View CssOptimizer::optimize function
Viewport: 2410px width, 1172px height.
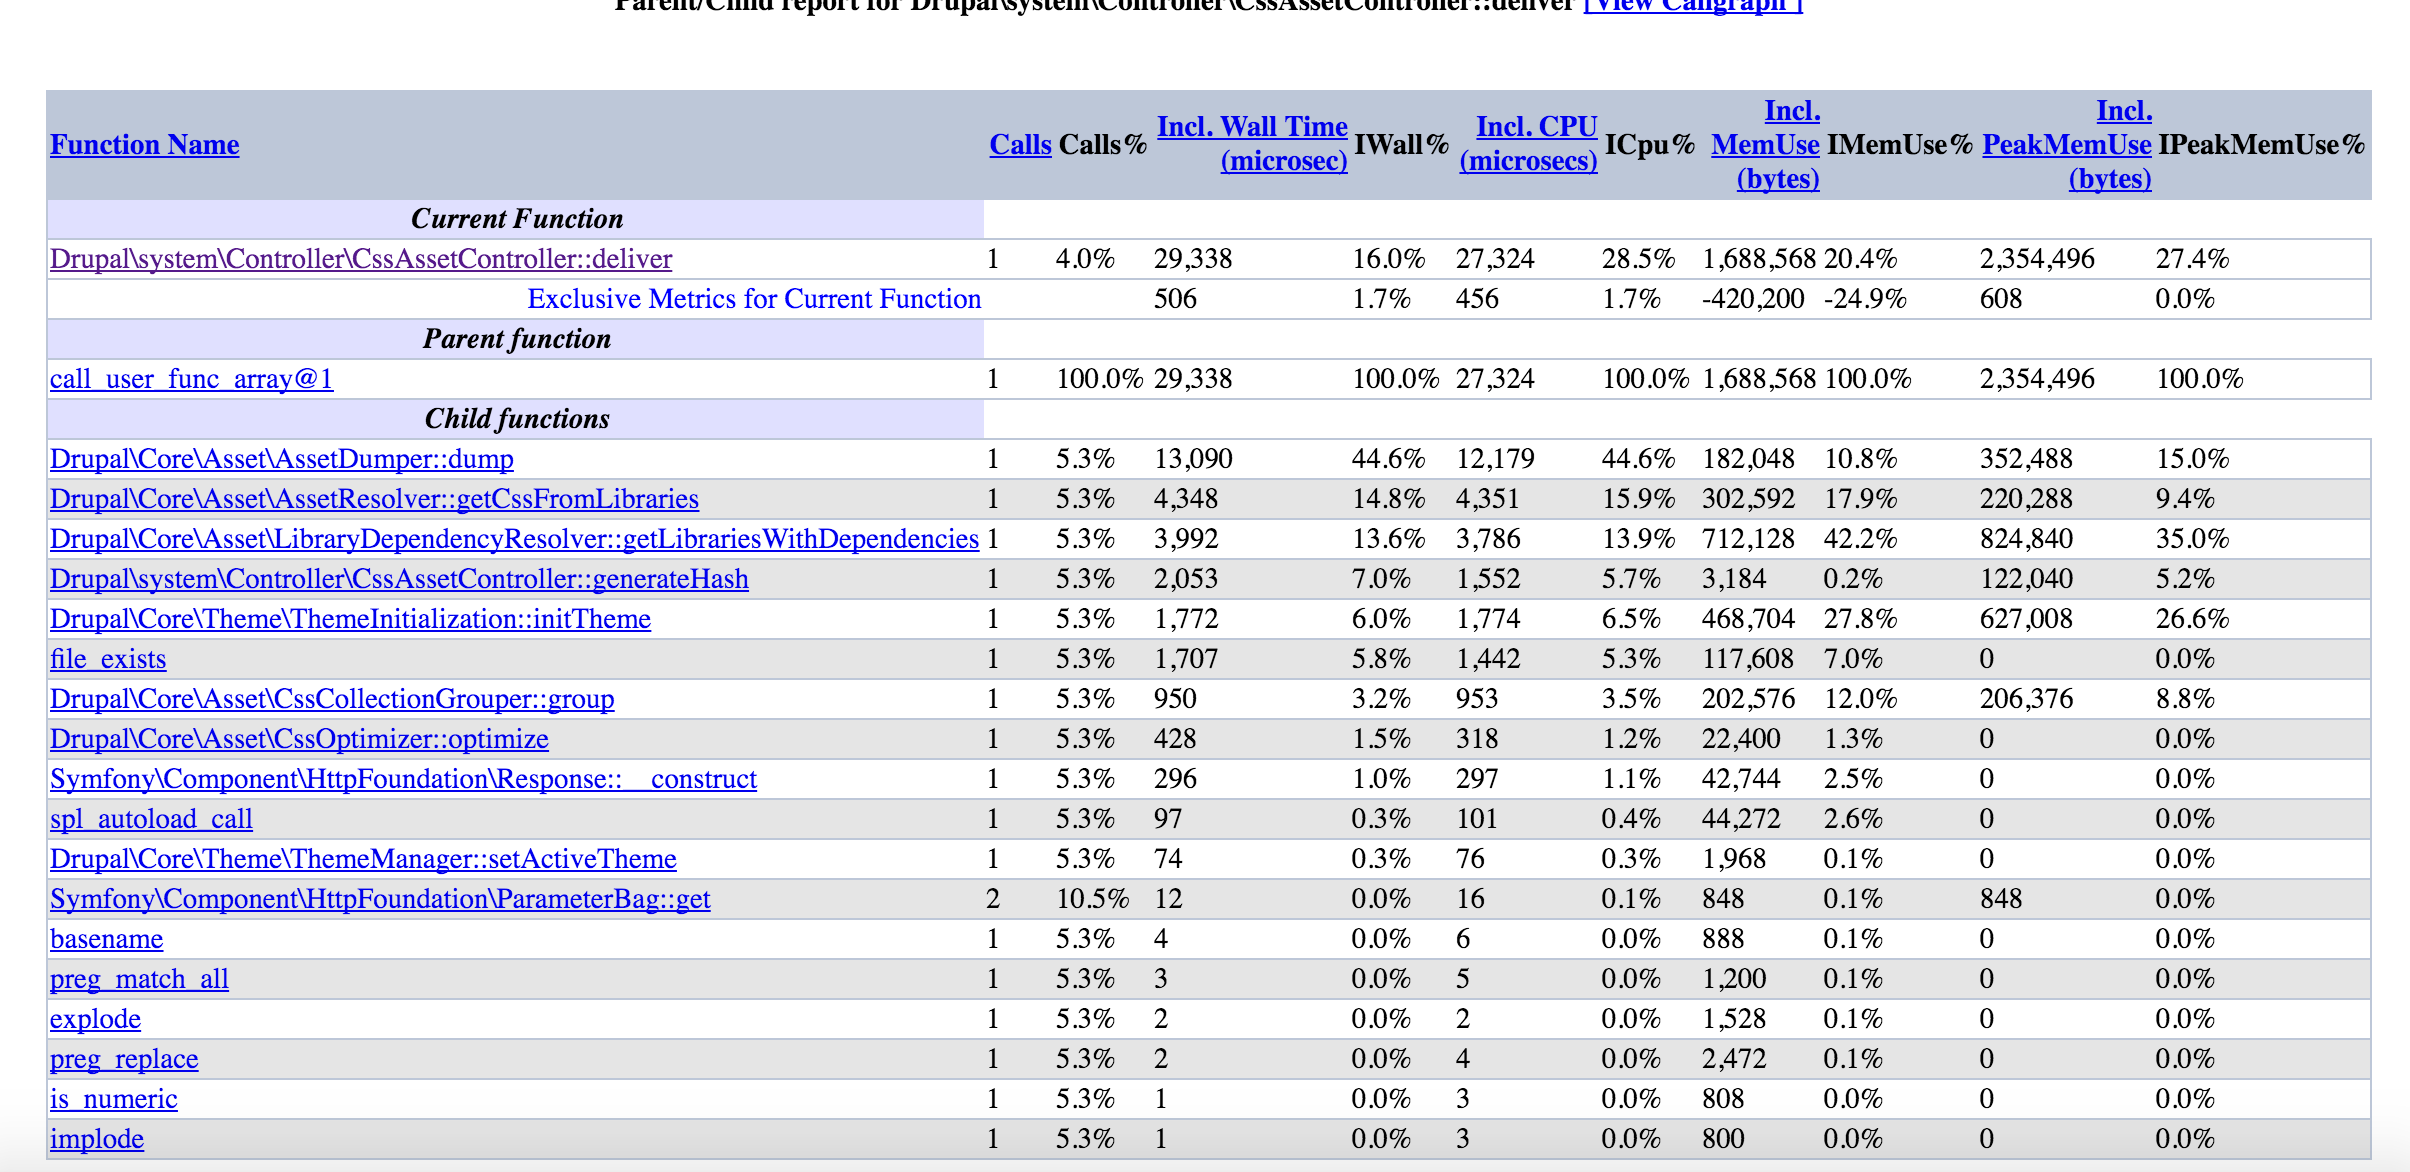[x=299, y=738]
